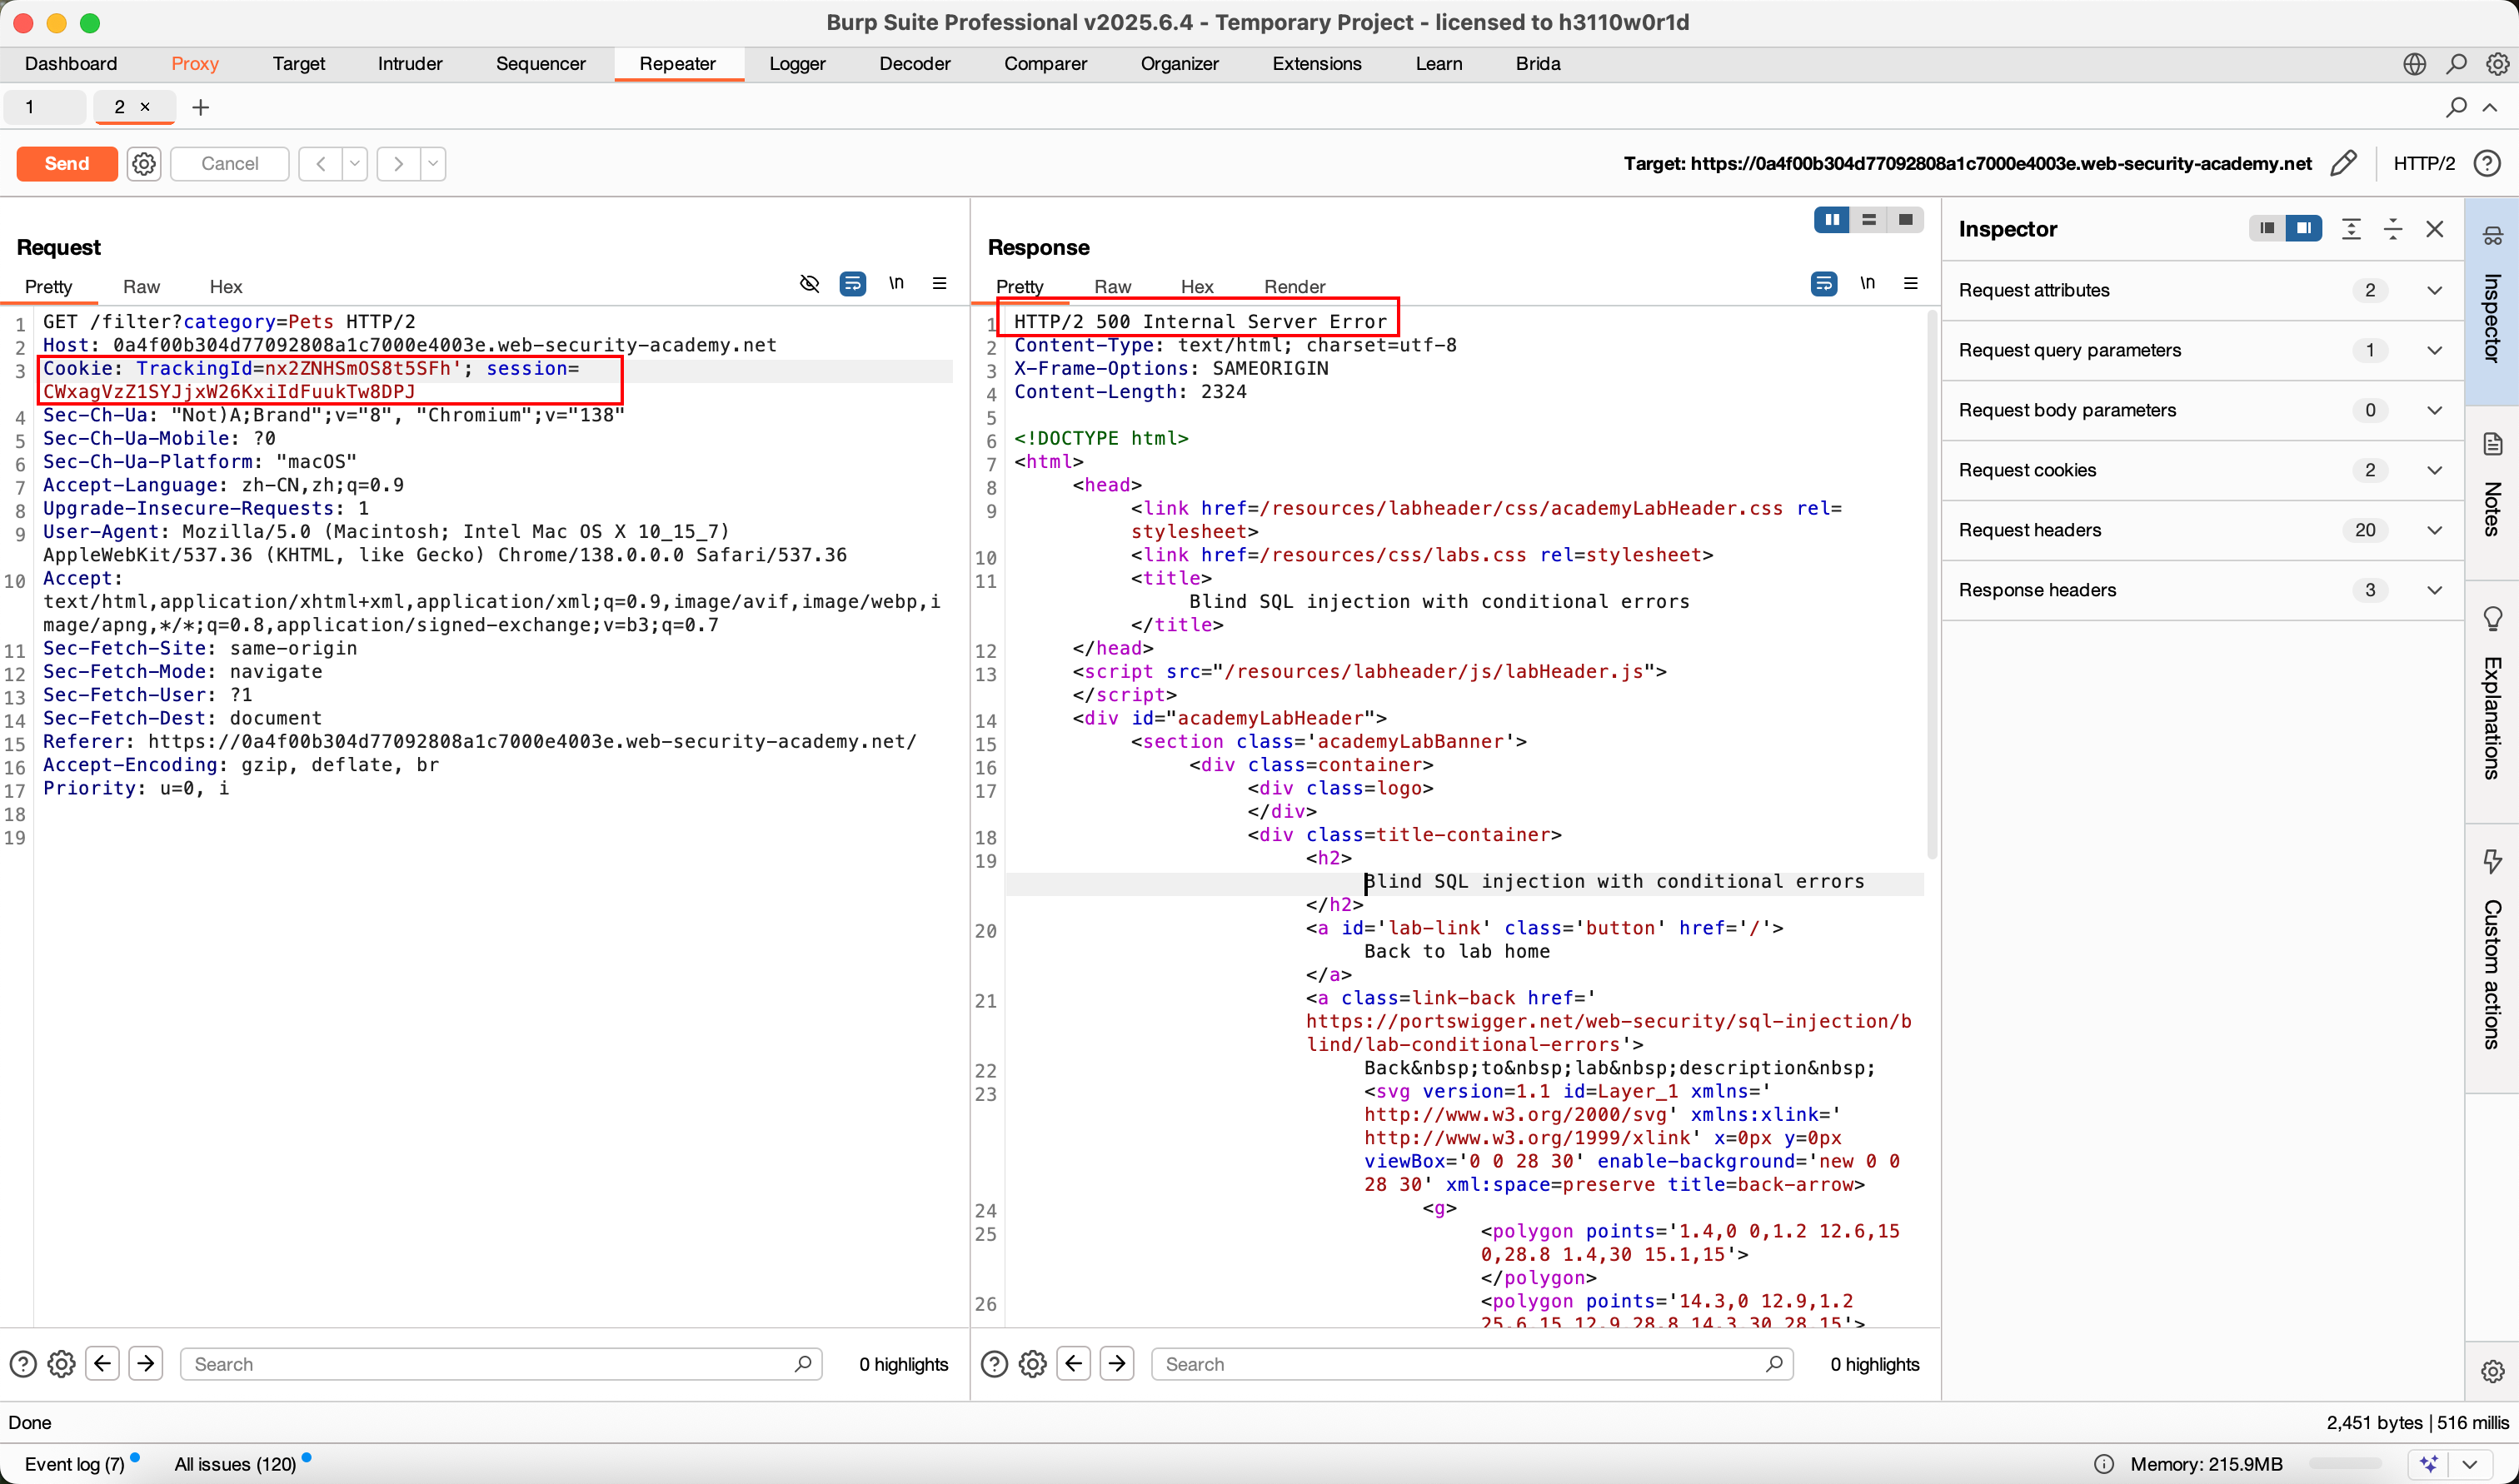This screenshot has width=2519, height=1484.
Task: Go to next response search match
Action: pos(1117,1363)
